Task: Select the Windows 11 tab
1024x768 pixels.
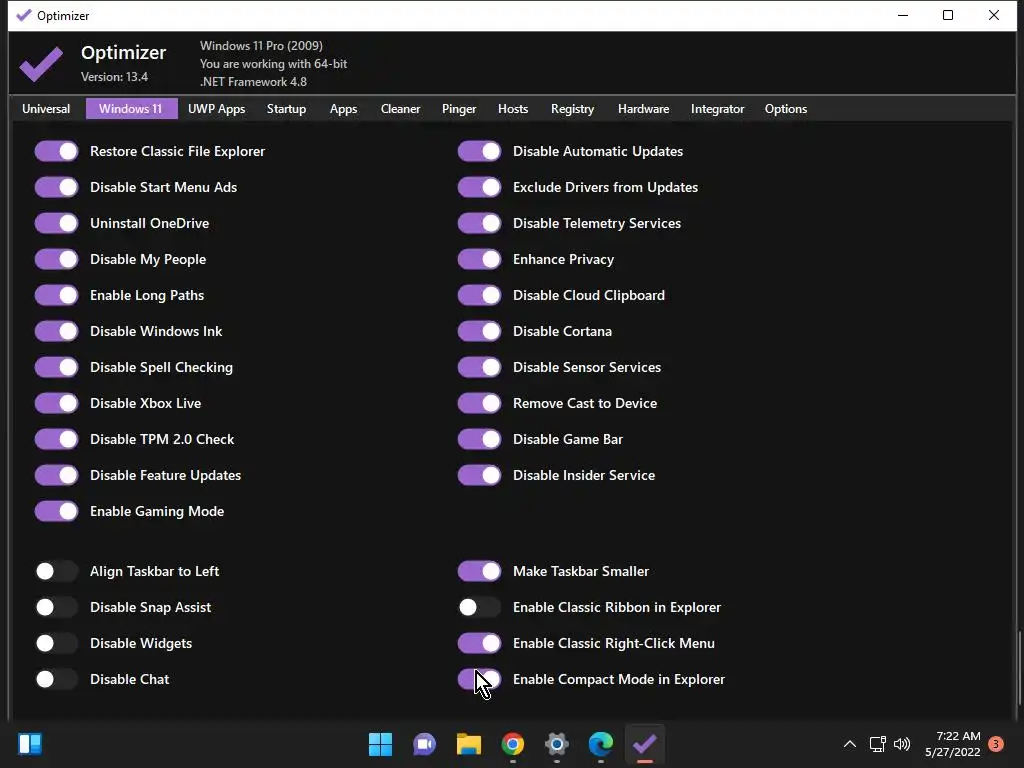Action: [131, 109]
